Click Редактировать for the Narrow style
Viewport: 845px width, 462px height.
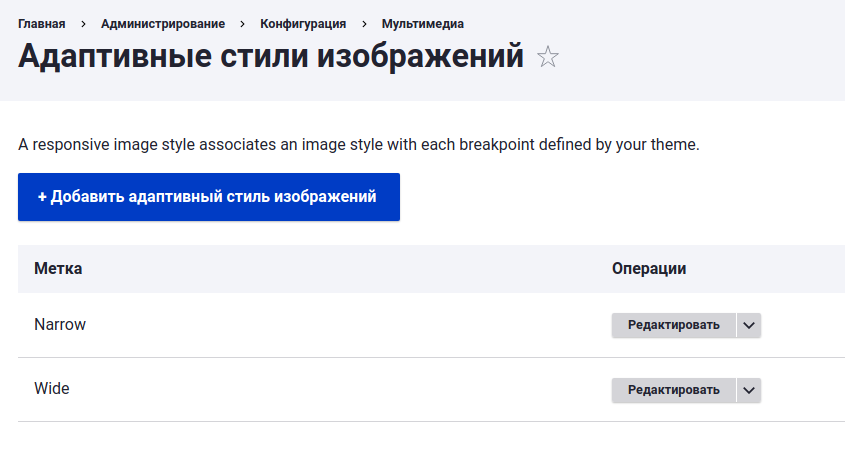674,326
